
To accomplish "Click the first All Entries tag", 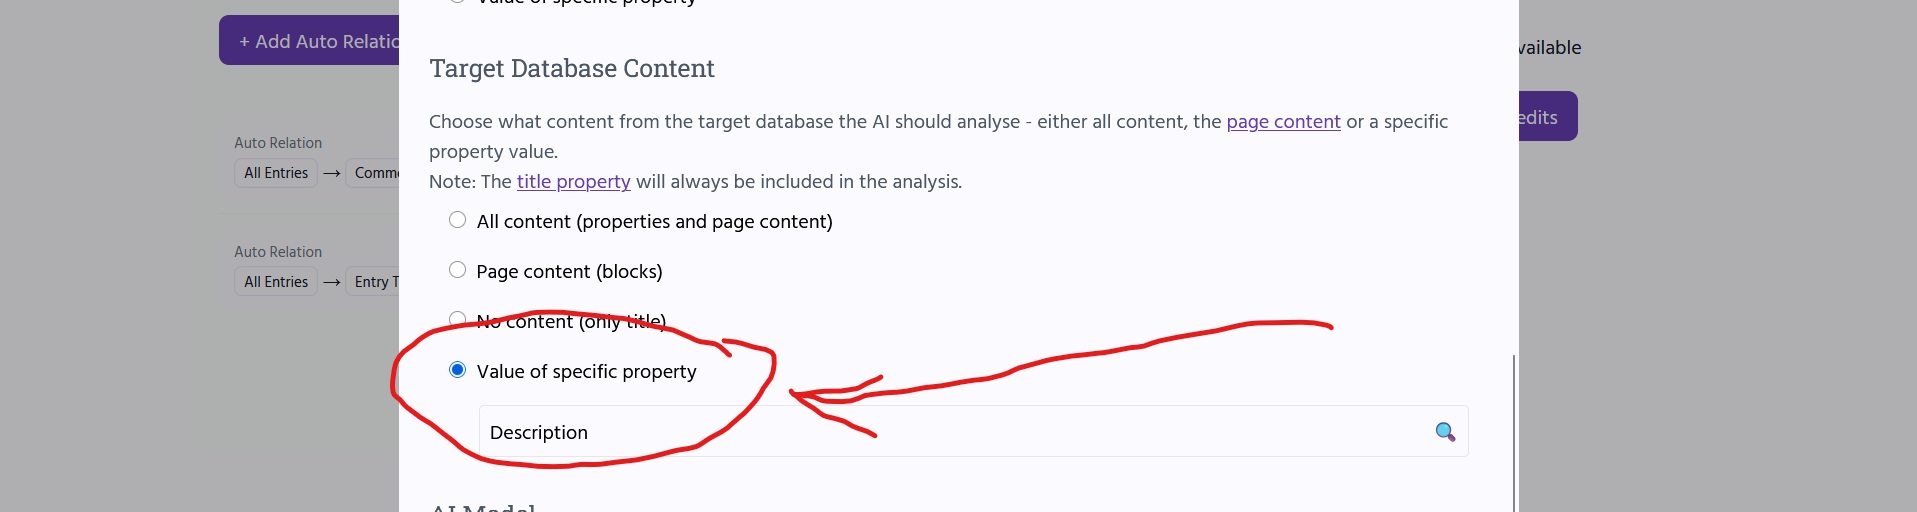I will coord(276,173).
